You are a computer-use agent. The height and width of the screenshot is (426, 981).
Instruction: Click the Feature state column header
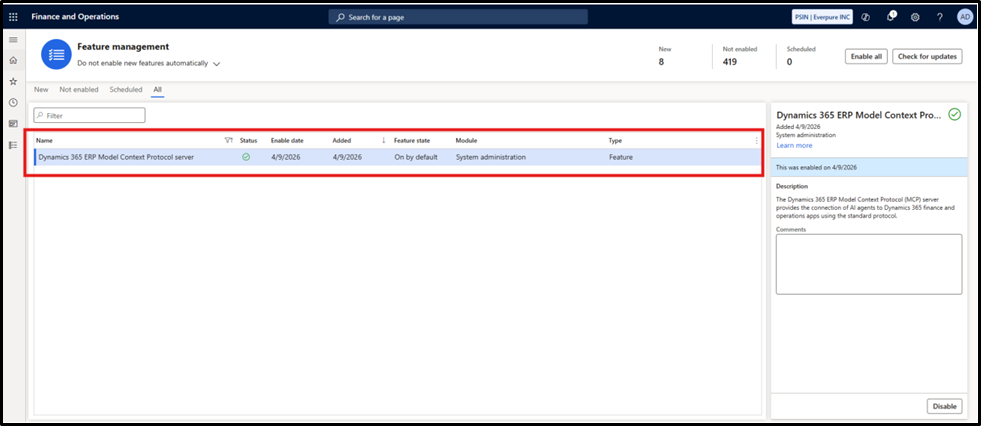[412, 141]
